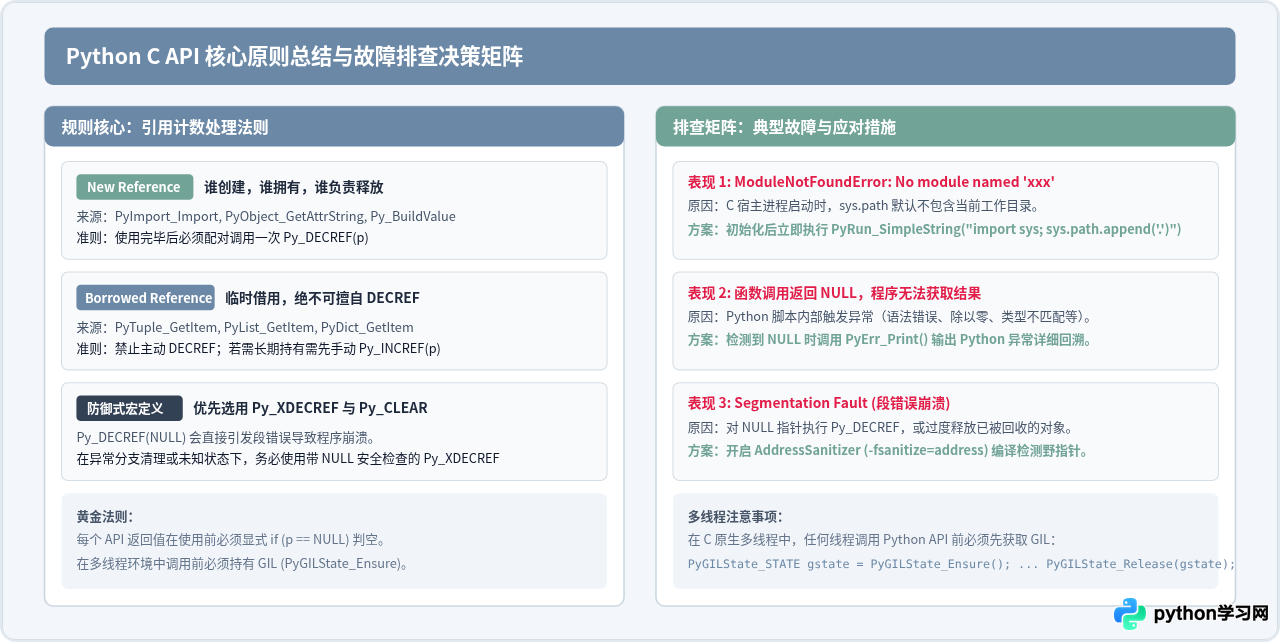
Task: Click the line mentioning '持有 GIL (PyGILState_Ensure)'
Action: tap(243, 563)
